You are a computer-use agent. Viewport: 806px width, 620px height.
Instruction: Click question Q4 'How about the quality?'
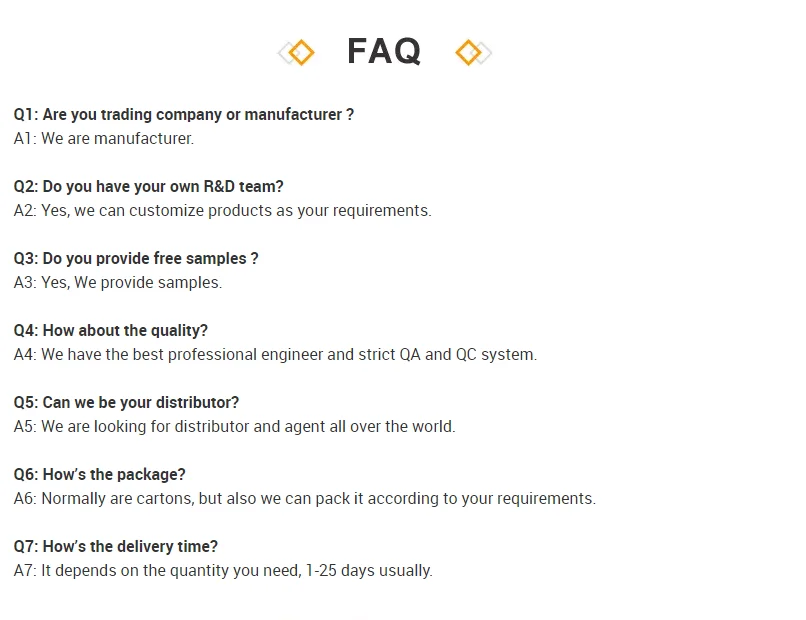111,331
